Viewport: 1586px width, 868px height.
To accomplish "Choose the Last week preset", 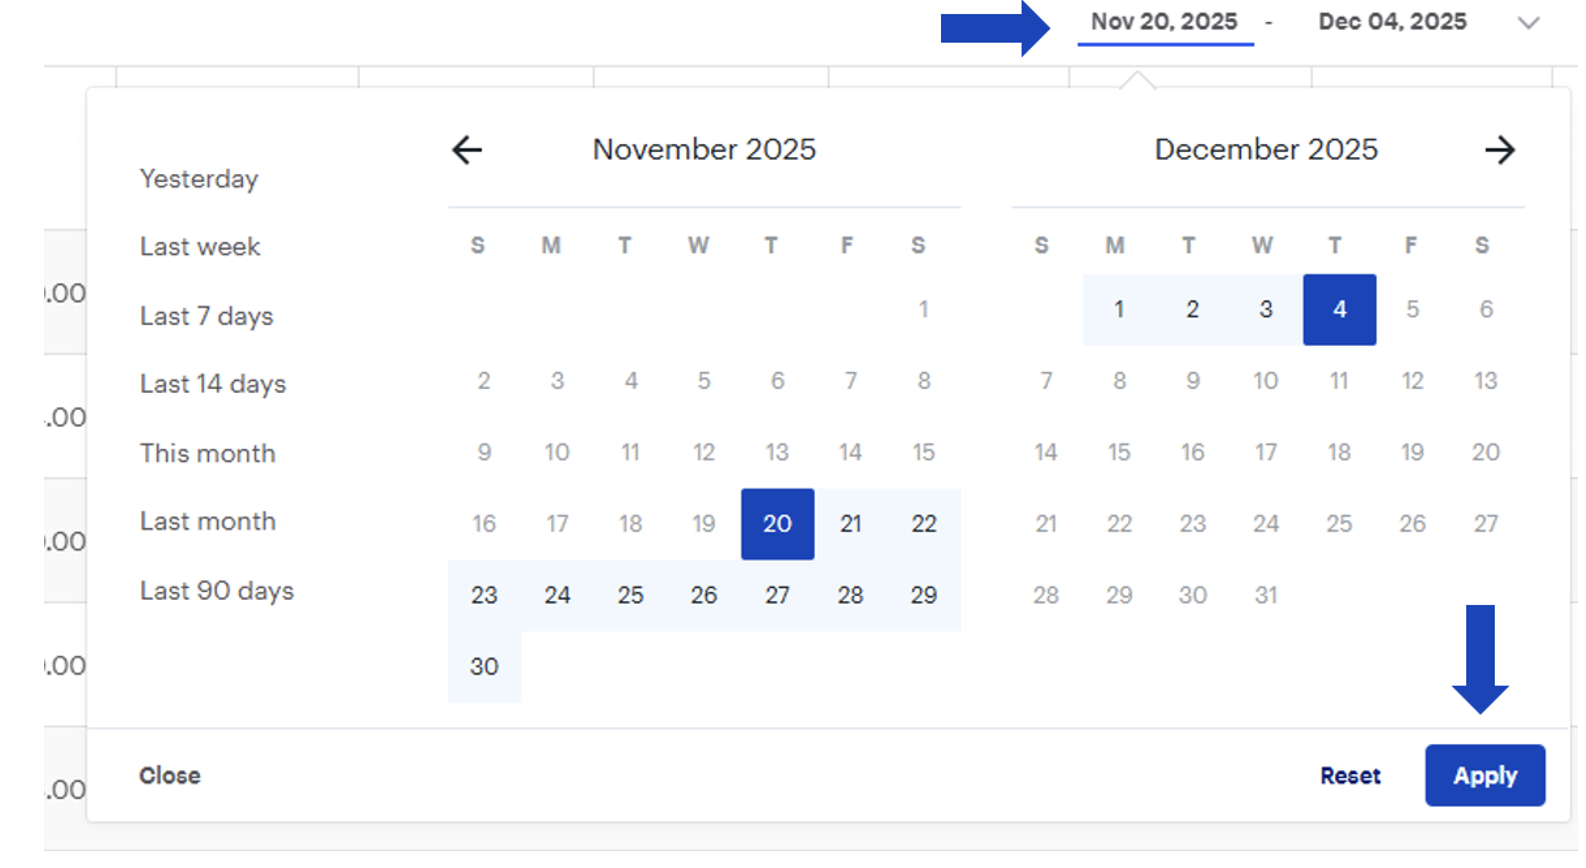I will click(x=200, y=247).
